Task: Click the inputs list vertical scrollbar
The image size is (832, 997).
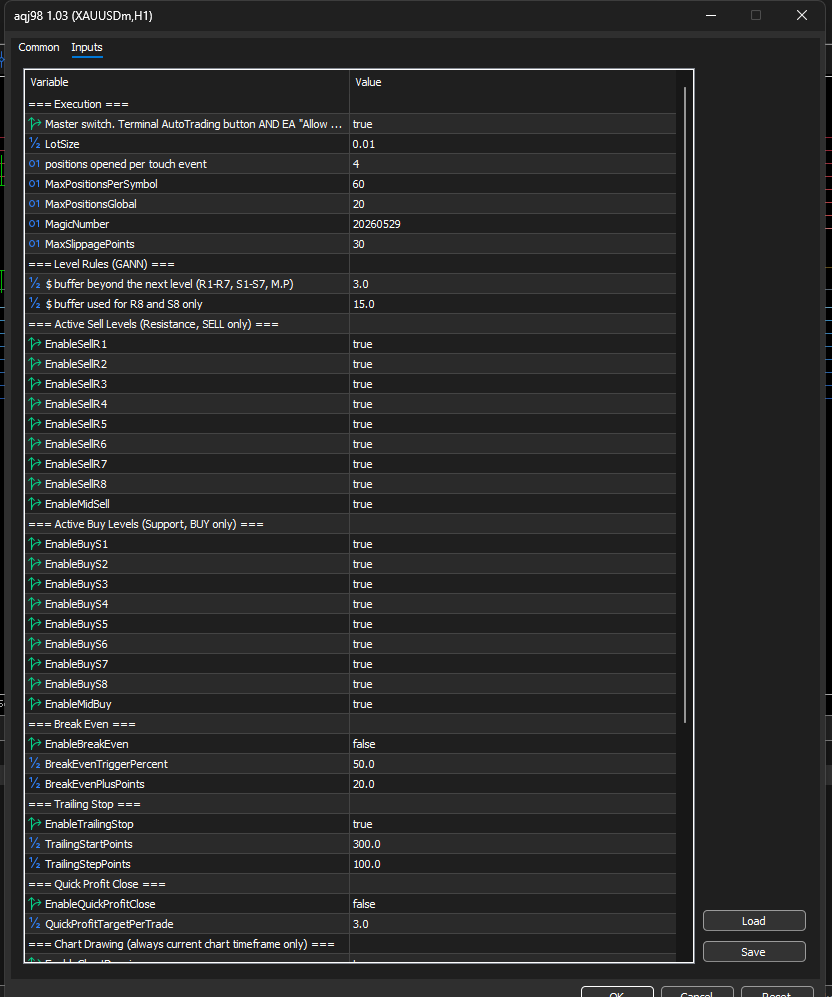Action: tap(685, 404)
